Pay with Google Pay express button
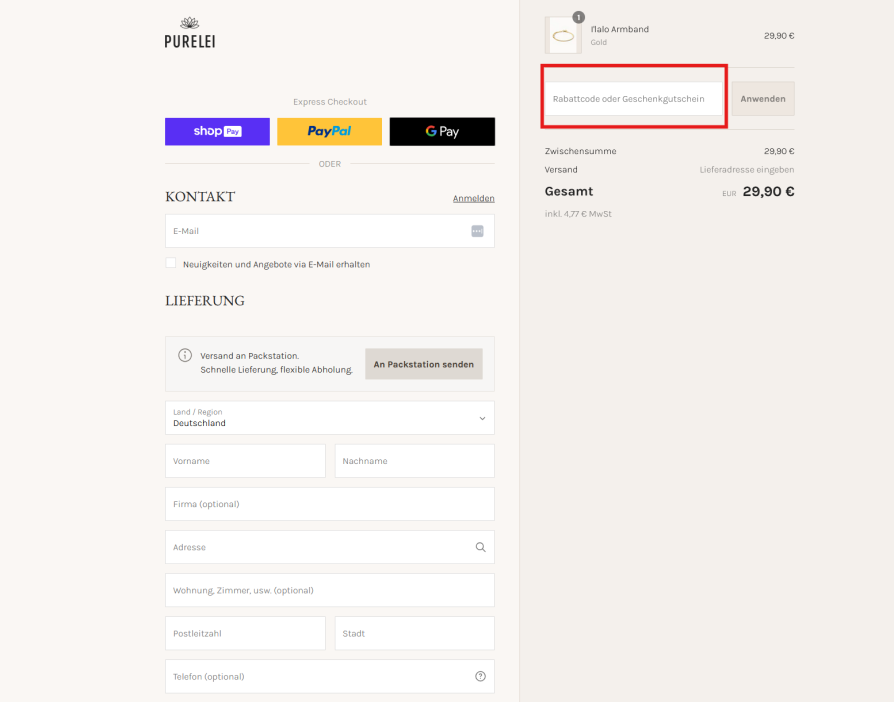This screenshot has height=702, width=894. point(442,132)
